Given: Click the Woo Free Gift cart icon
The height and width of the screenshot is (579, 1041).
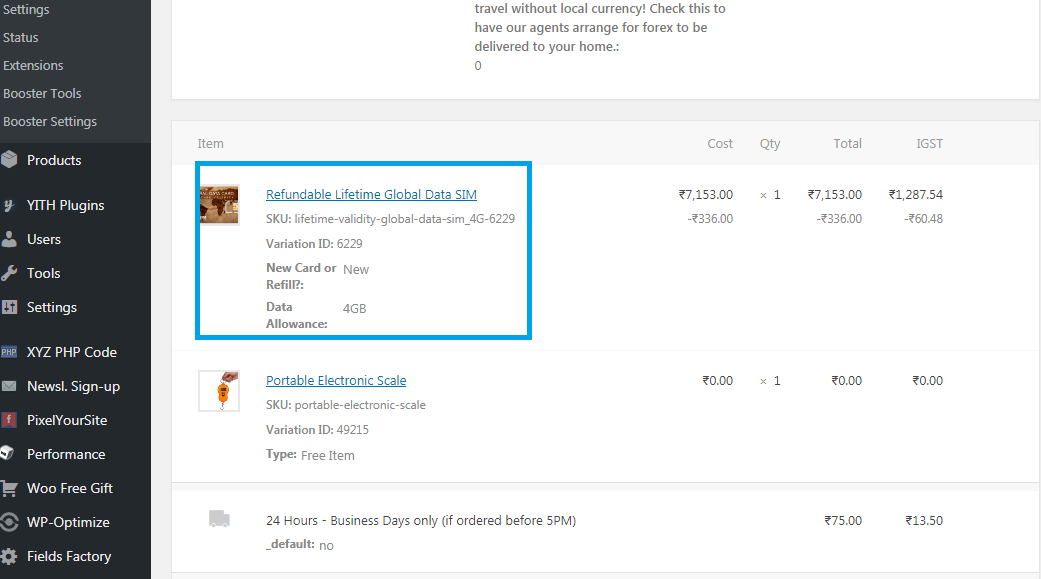Looking at the screenshot, I should pyautogui.click(x=9, y=488).
